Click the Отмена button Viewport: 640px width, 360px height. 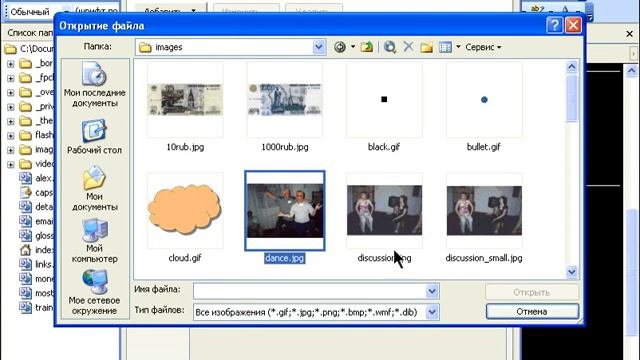pyautogui.click(x=532, y=311)
